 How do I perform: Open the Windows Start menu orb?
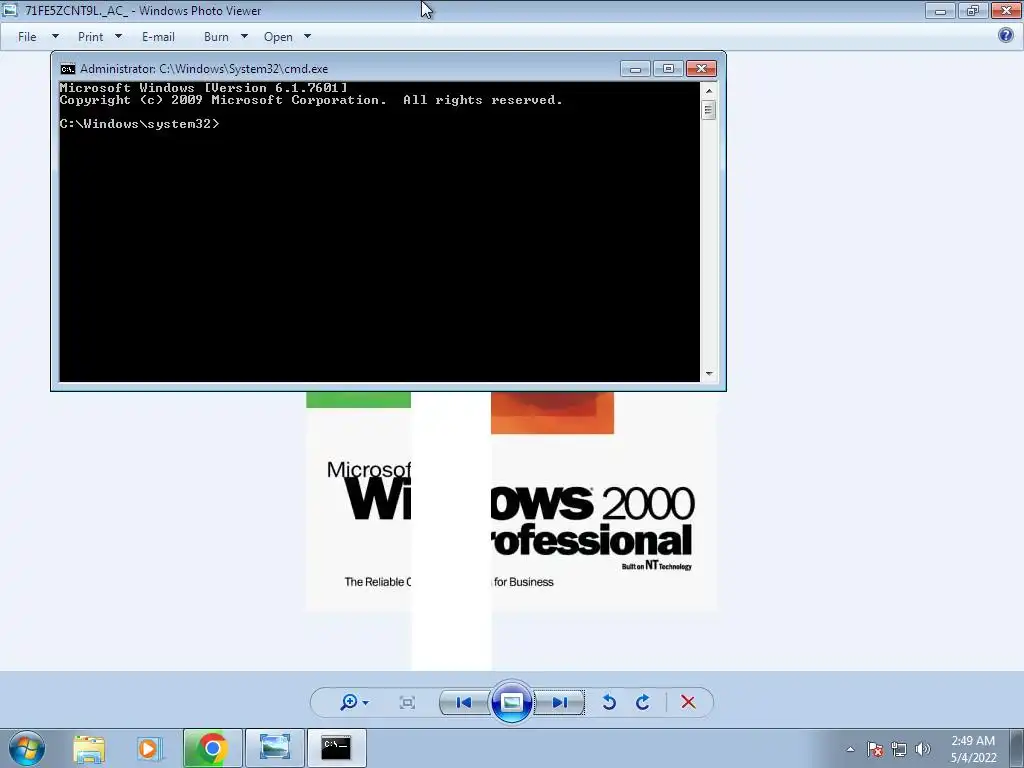pyautogui.click(x=27, y=748)
